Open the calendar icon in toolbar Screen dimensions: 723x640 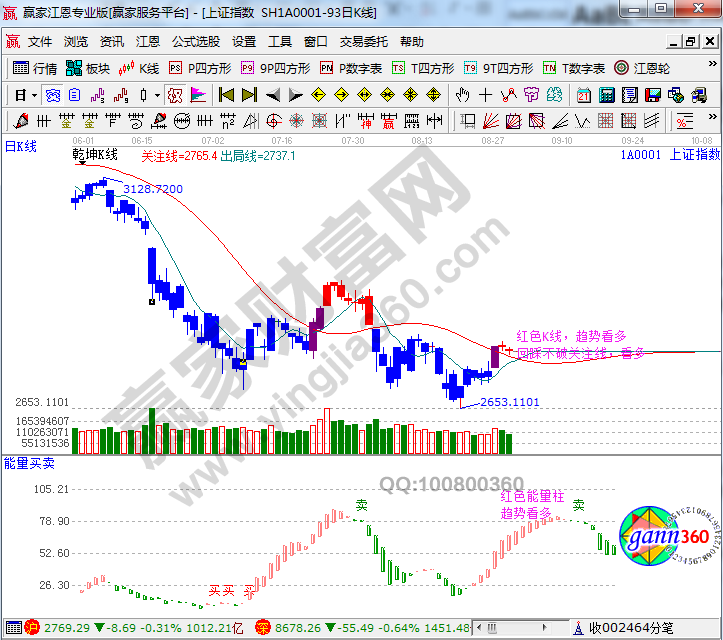[584, 95]
